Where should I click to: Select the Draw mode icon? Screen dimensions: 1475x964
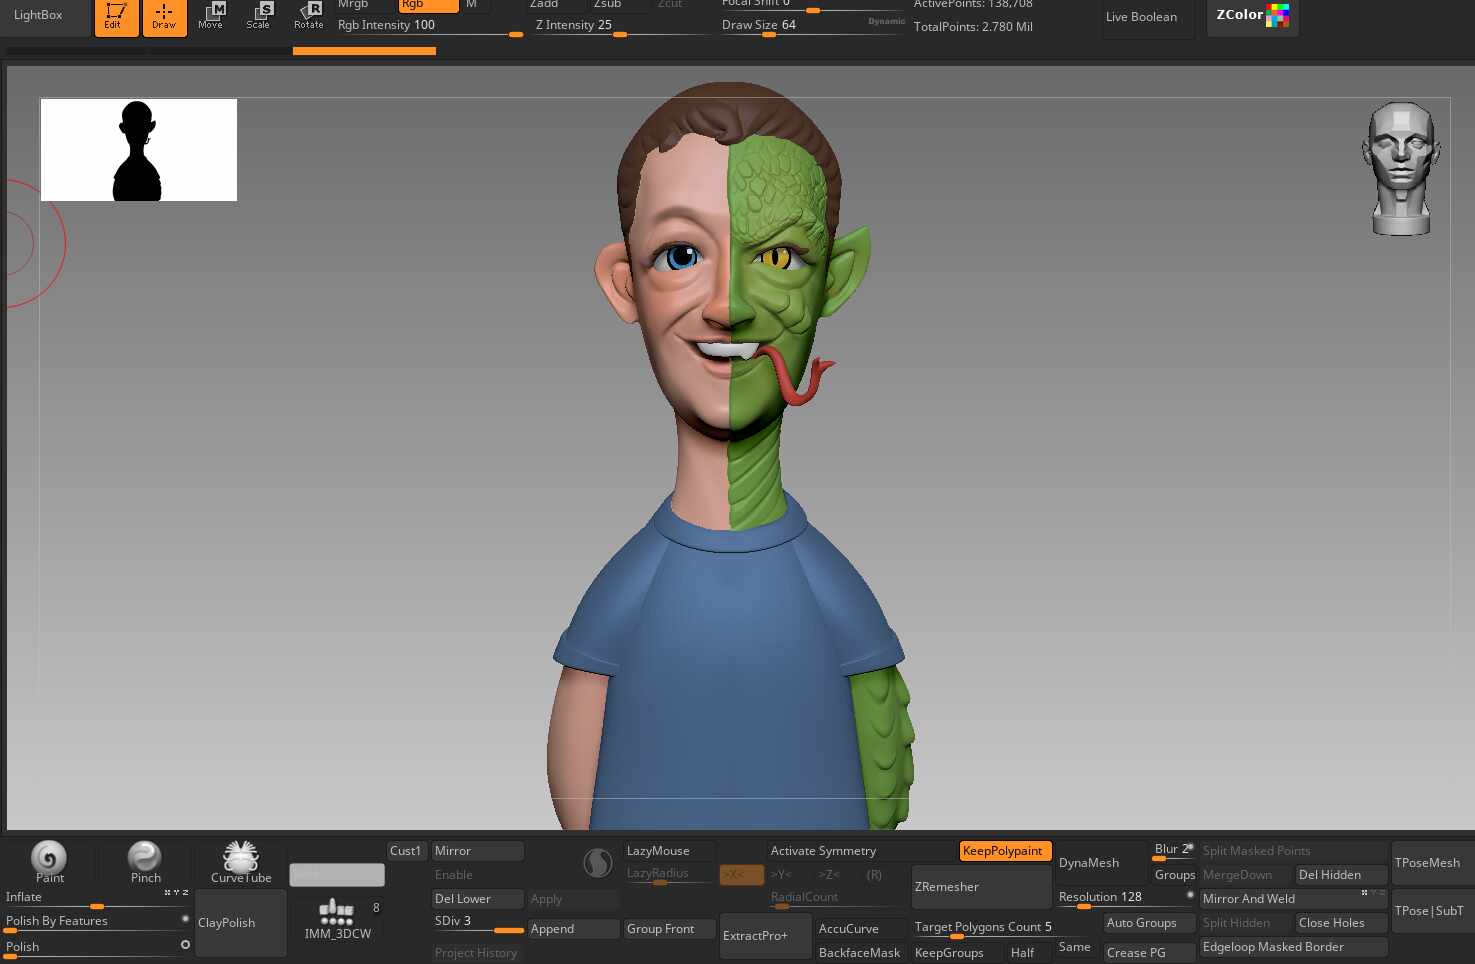[164, 16]
